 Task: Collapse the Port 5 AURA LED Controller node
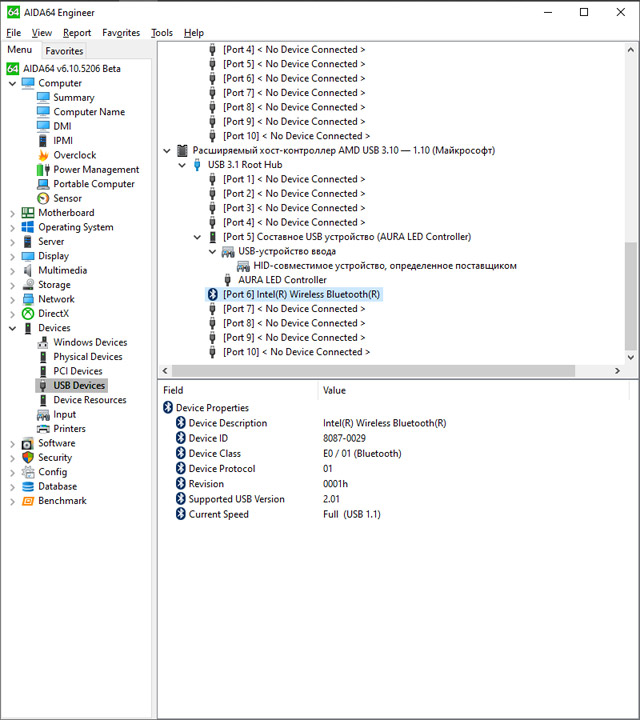pos(197,237)
